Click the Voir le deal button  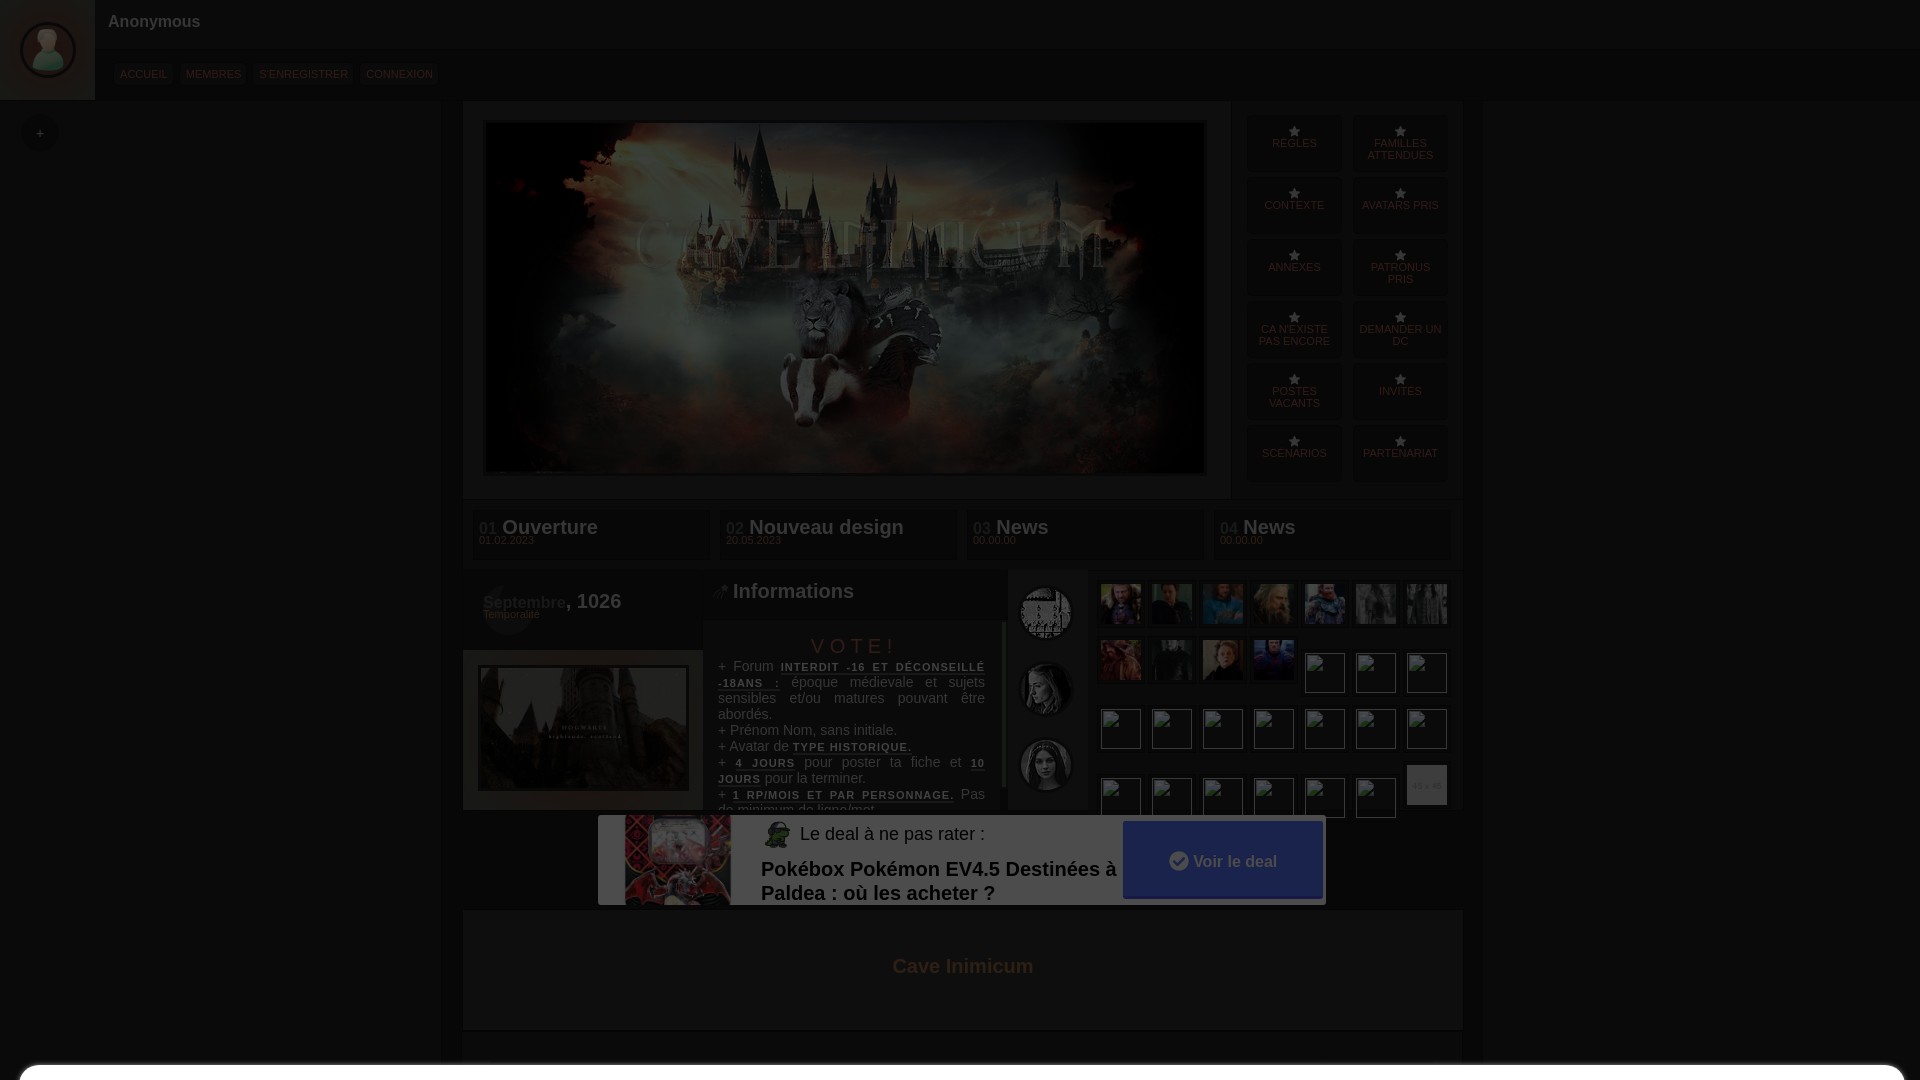click(1222, 860)
